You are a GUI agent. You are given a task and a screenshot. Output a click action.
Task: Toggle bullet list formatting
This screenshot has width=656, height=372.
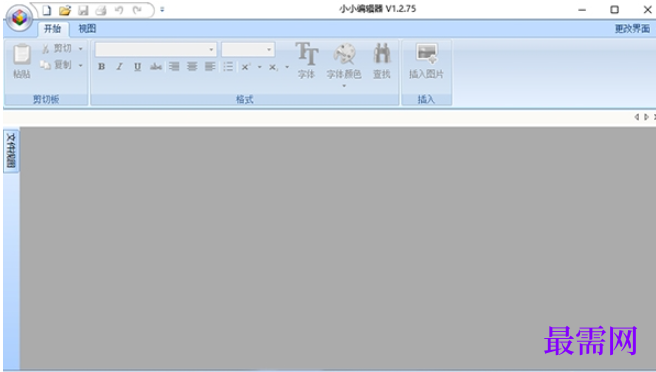point(228,67)
